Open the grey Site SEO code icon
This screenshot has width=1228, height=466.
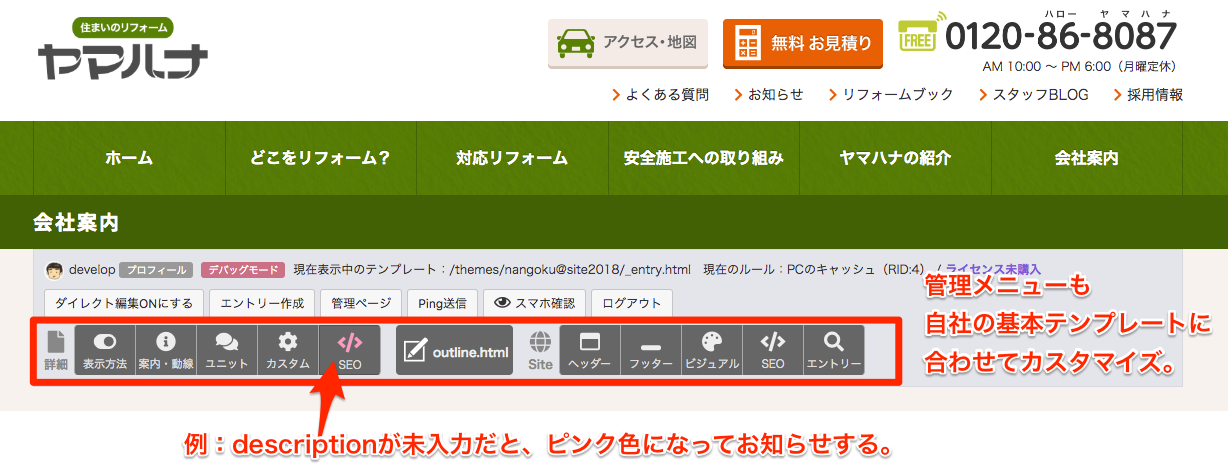(772, 350)
